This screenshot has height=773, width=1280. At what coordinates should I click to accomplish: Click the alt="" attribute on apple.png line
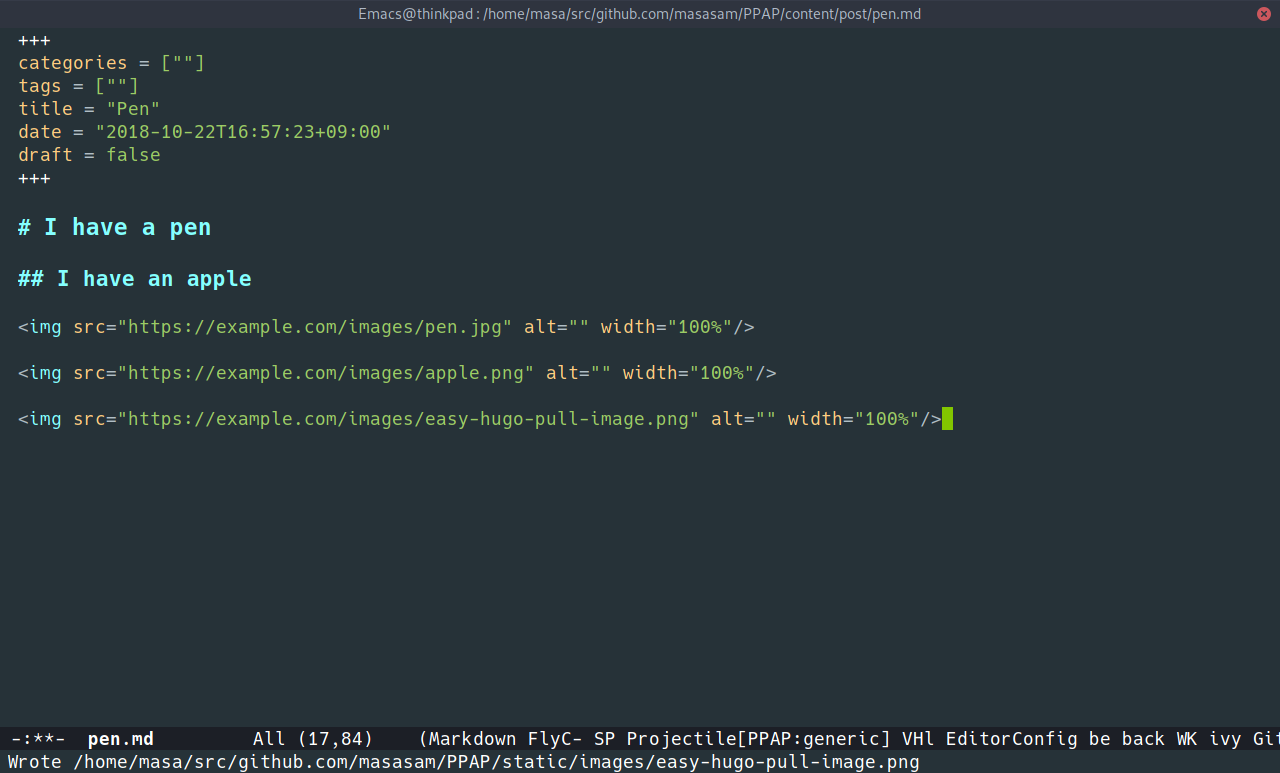579,373
